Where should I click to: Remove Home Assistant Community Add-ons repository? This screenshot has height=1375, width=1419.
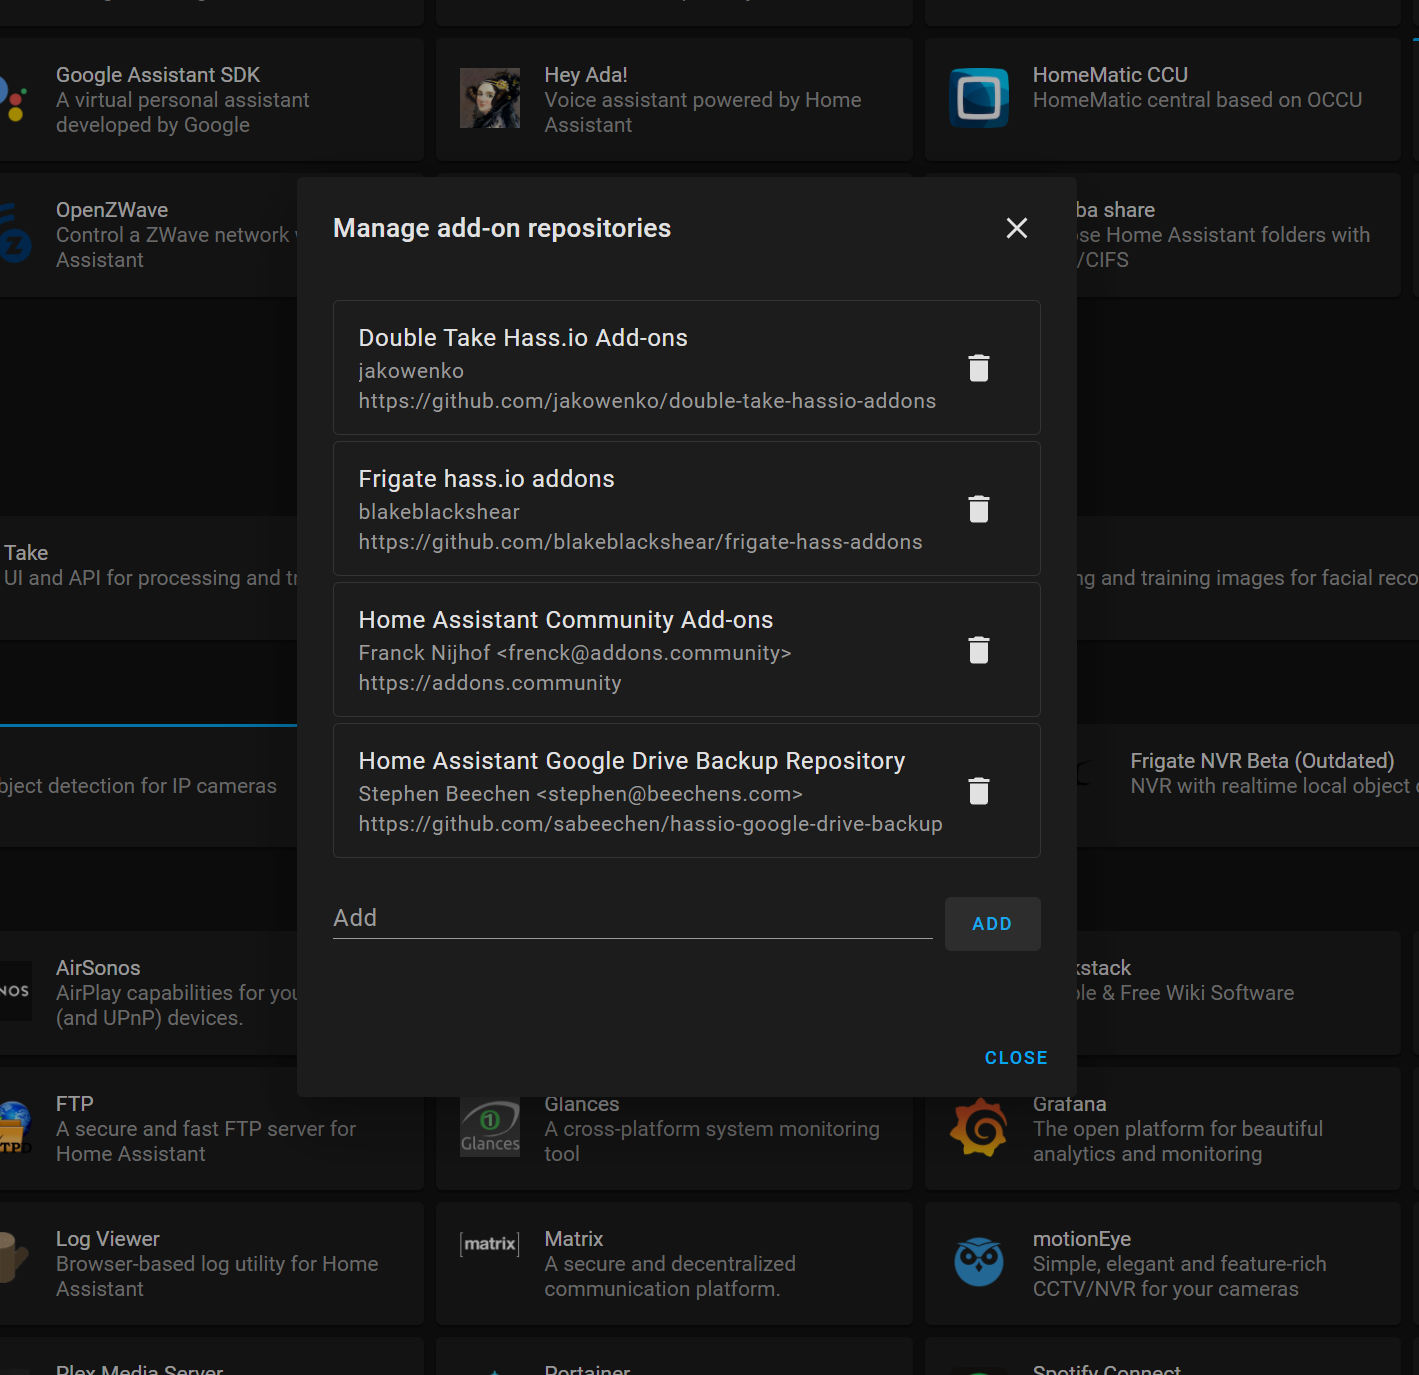[979, 650]
